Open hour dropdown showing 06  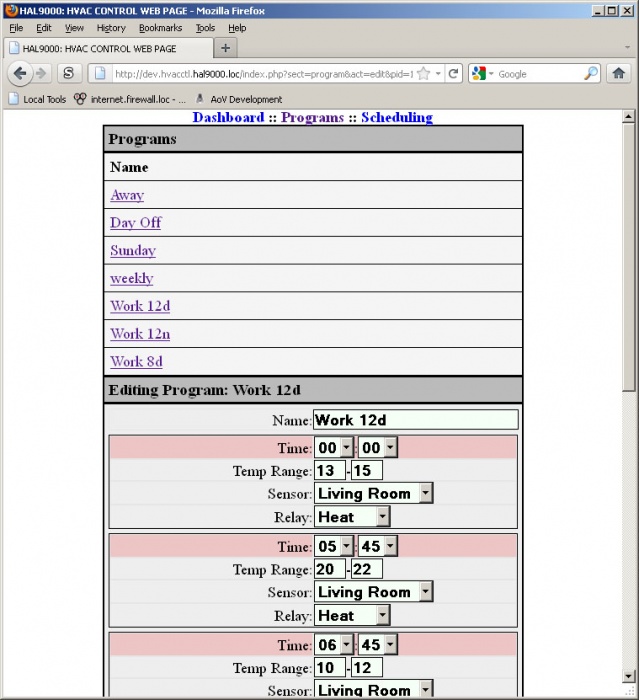pyautogui.click(x=334, y=645)
